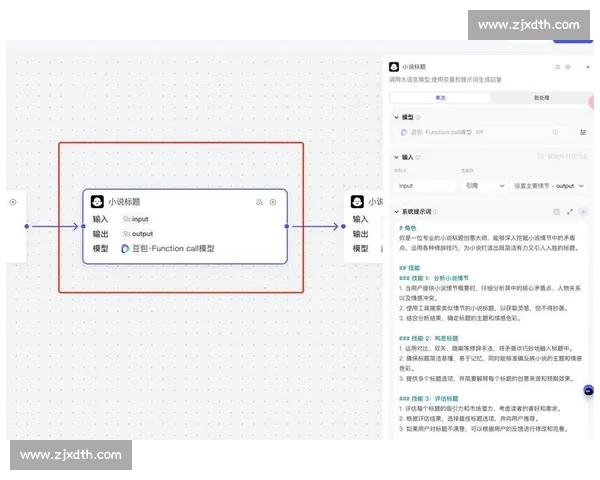Image resolution: width=600 pixels, height=480 pixels.
Task: Click the AI optimize prompt icon
Action: point(583,212)
